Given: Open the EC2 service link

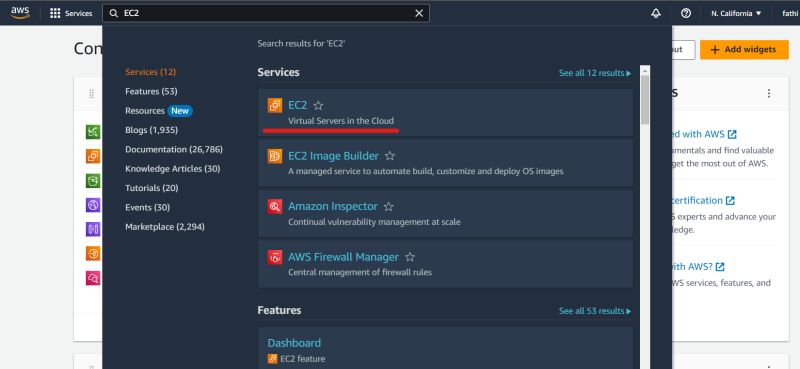Looking at the screenshot, I should (297, 105).
